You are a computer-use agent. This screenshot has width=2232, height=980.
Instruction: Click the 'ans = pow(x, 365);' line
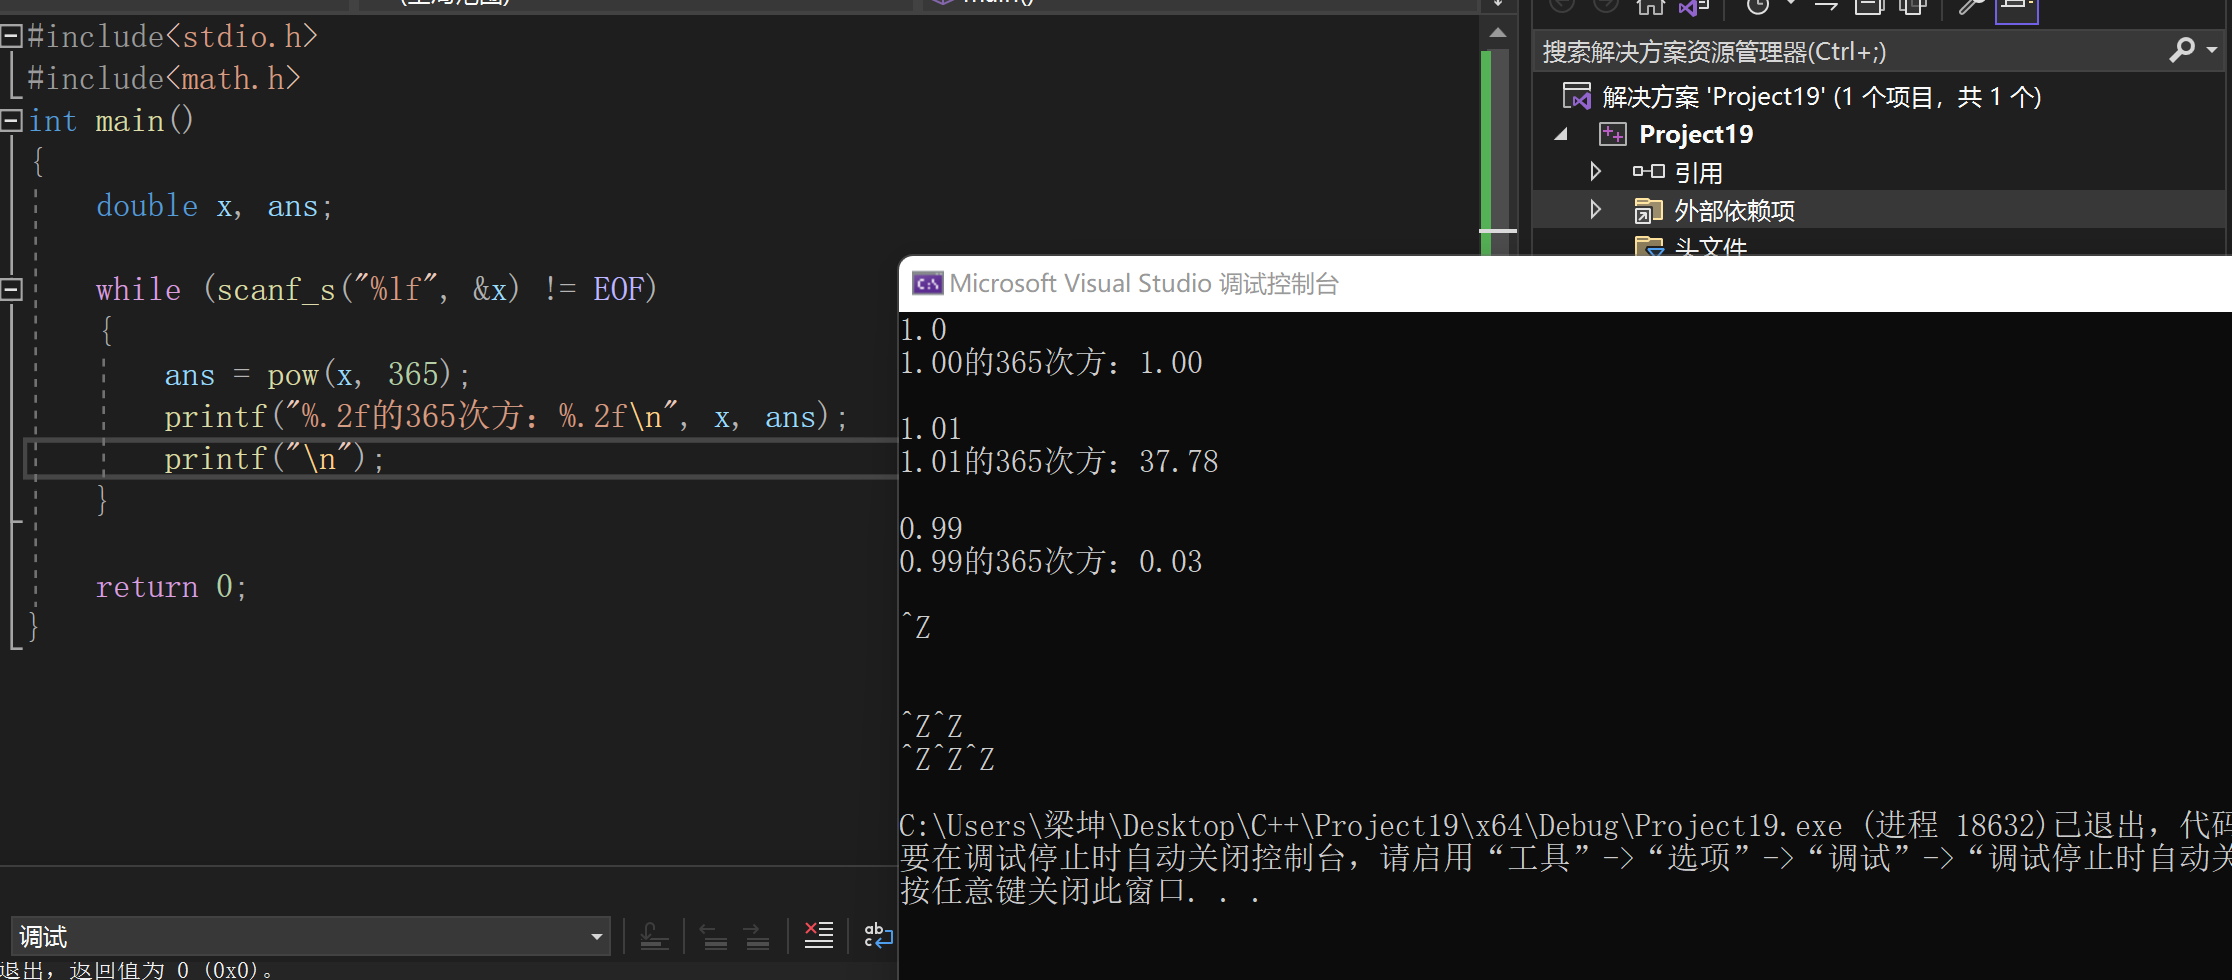(317, 375)
